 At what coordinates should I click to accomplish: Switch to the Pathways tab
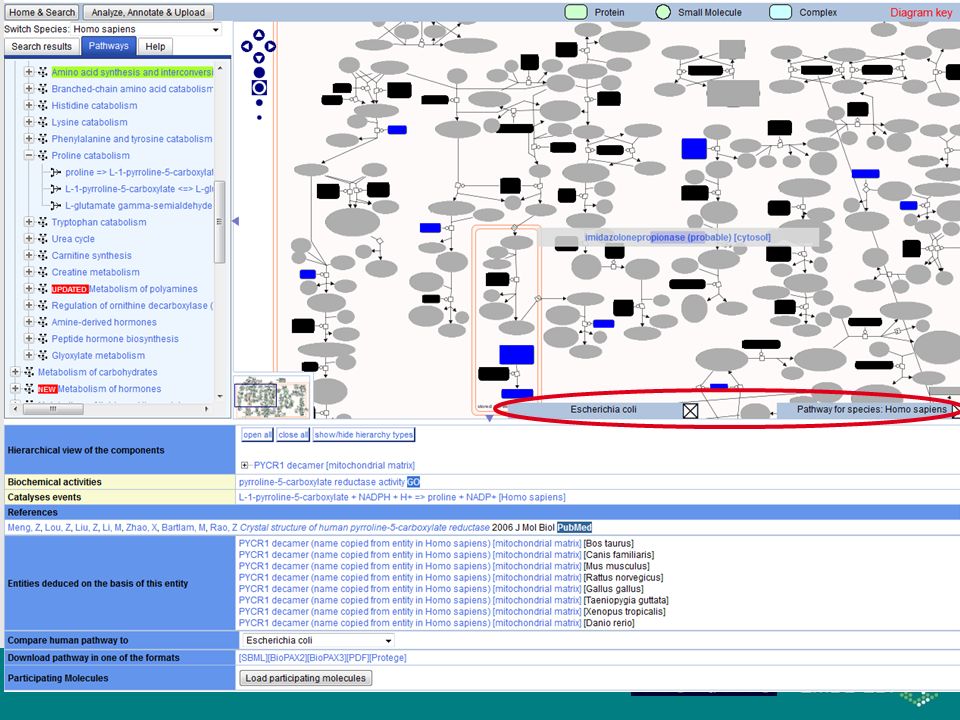pyautogui.click(x=108, y=46)
